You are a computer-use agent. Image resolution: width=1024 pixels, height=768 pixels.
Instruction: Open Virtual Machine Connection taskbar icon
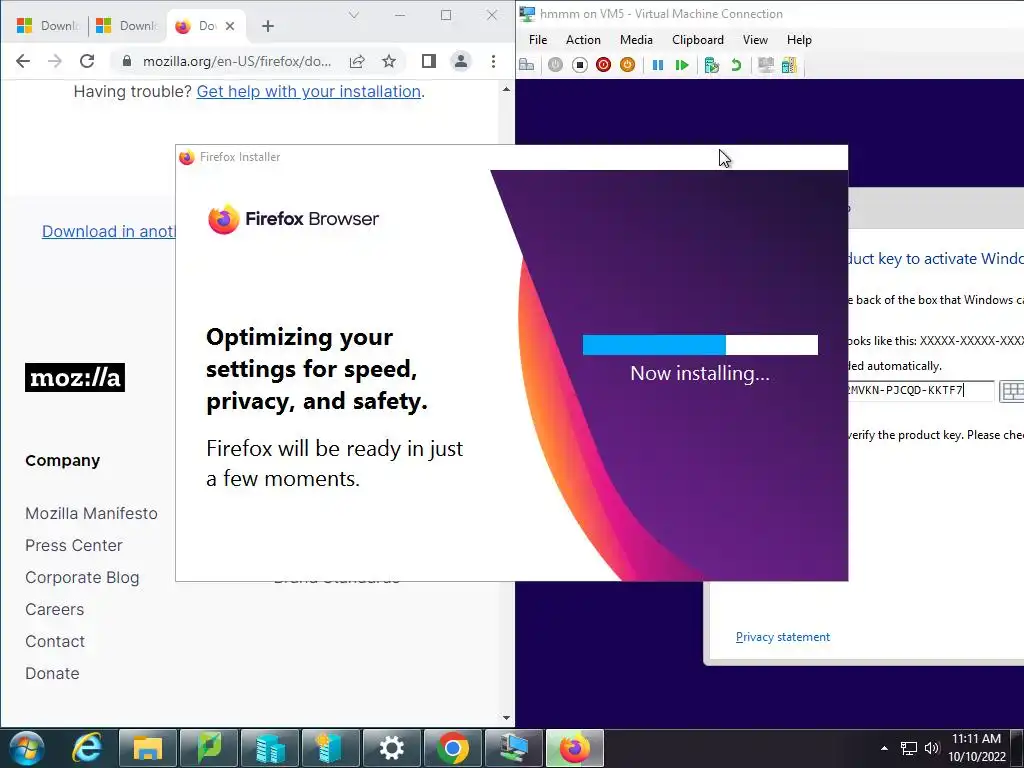point(514,748)
